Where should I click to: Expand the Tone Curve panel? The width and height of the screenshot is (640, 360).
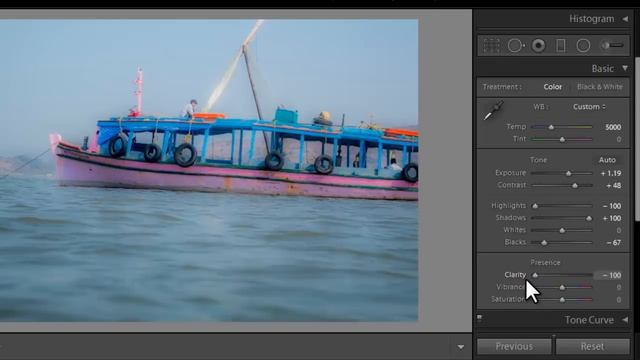click(625, 320)
